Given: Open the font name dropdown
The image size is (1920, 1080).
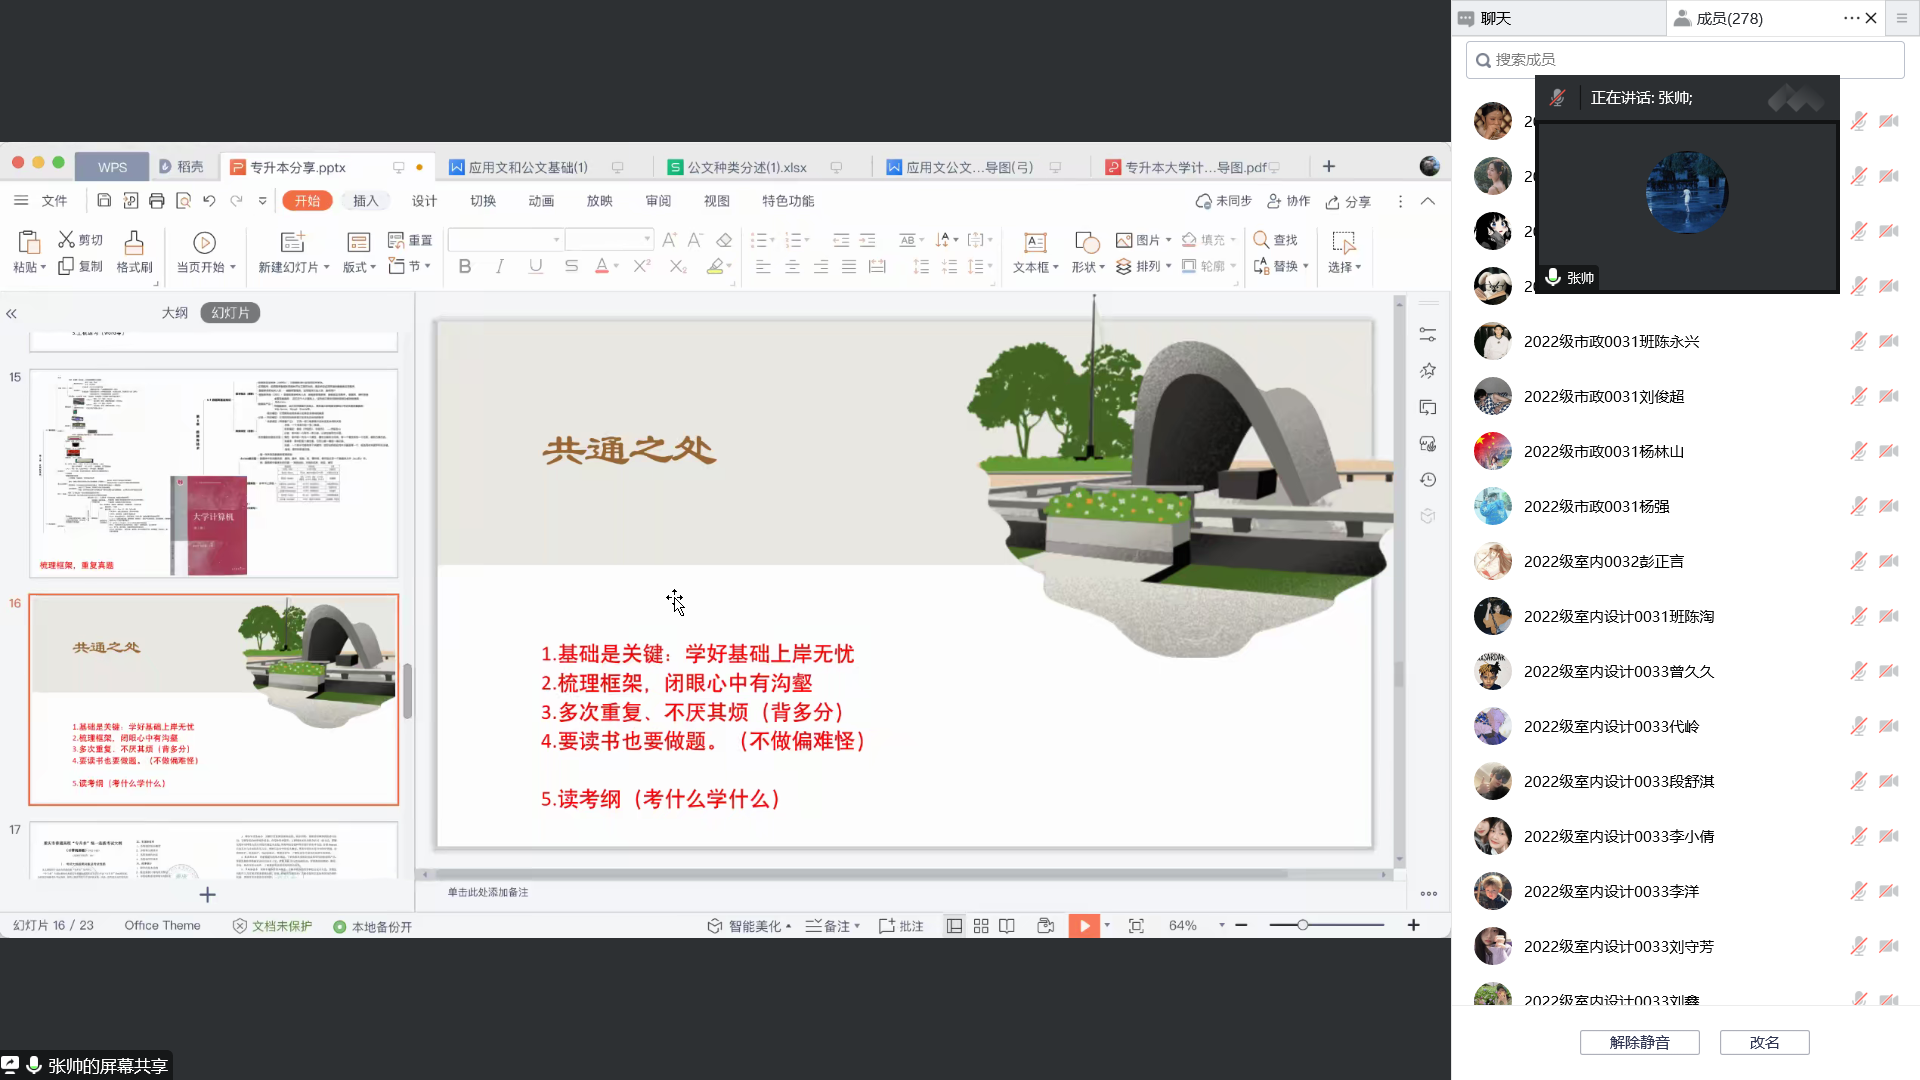Looking at the screenshot, I should point(556,239).
